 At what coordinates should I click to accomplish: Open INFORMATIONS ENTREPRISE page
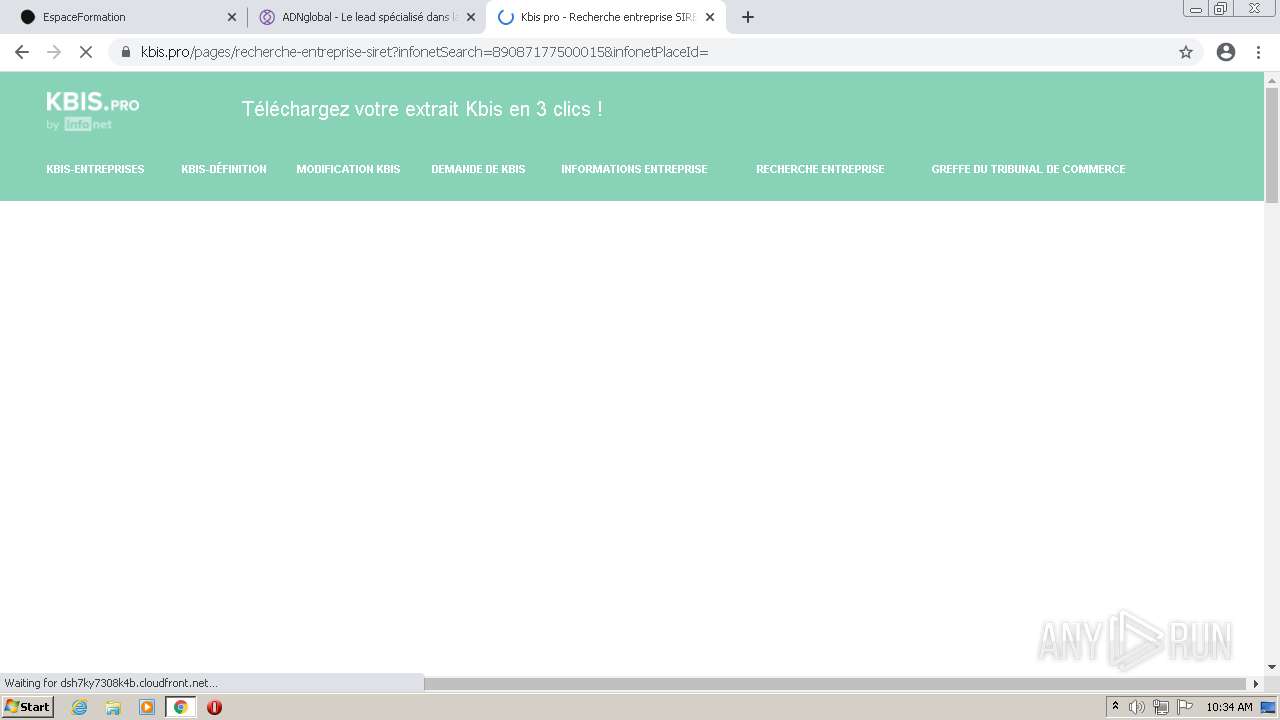click(x=634, y=169)
